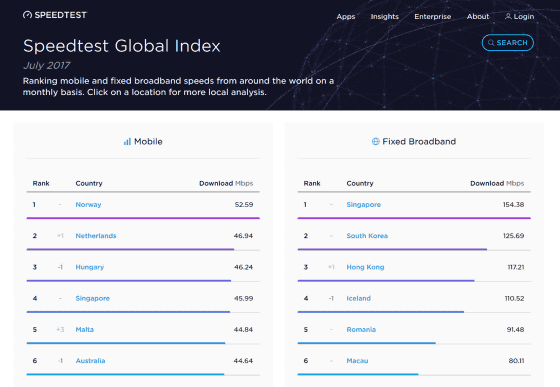Click the 45.99 Mobile speed value
Image resolution: width=560 pixels, height=387 pixels.
243,298
